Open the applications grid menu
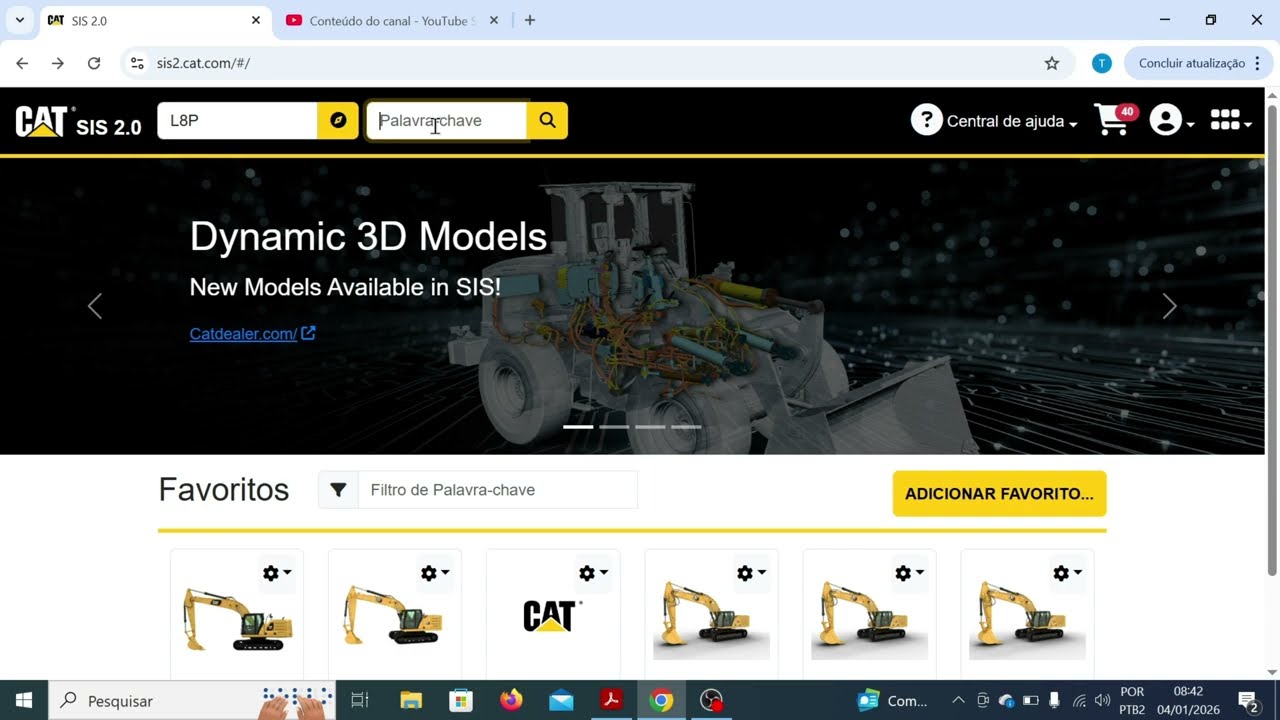This screenshot has height=720, width=1280. 1230,121
